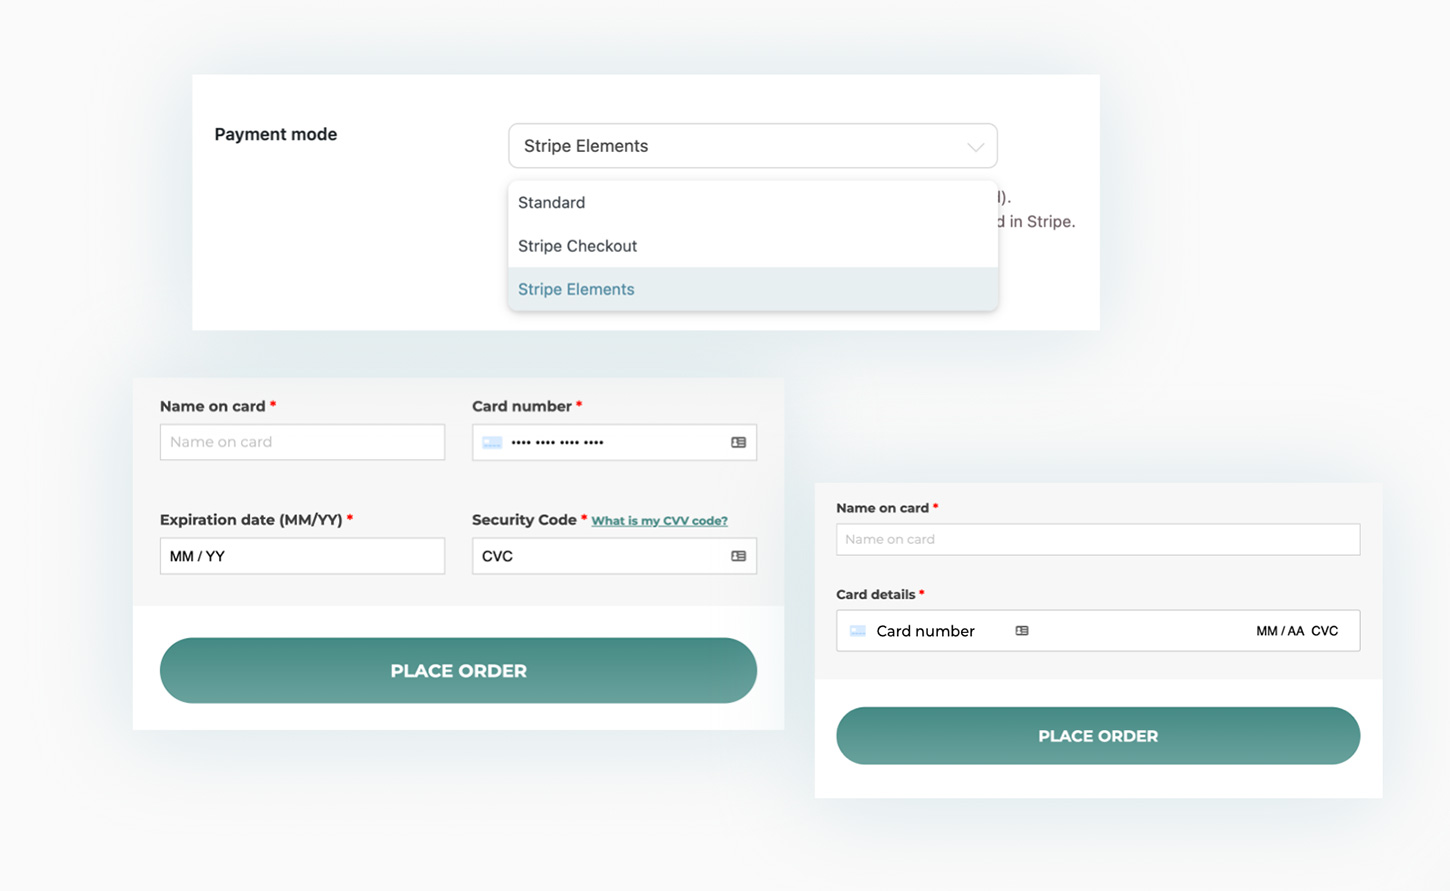Open the 'What is my CVV code?' link
The image size is (1450, 891).
(x=659, y=521)
